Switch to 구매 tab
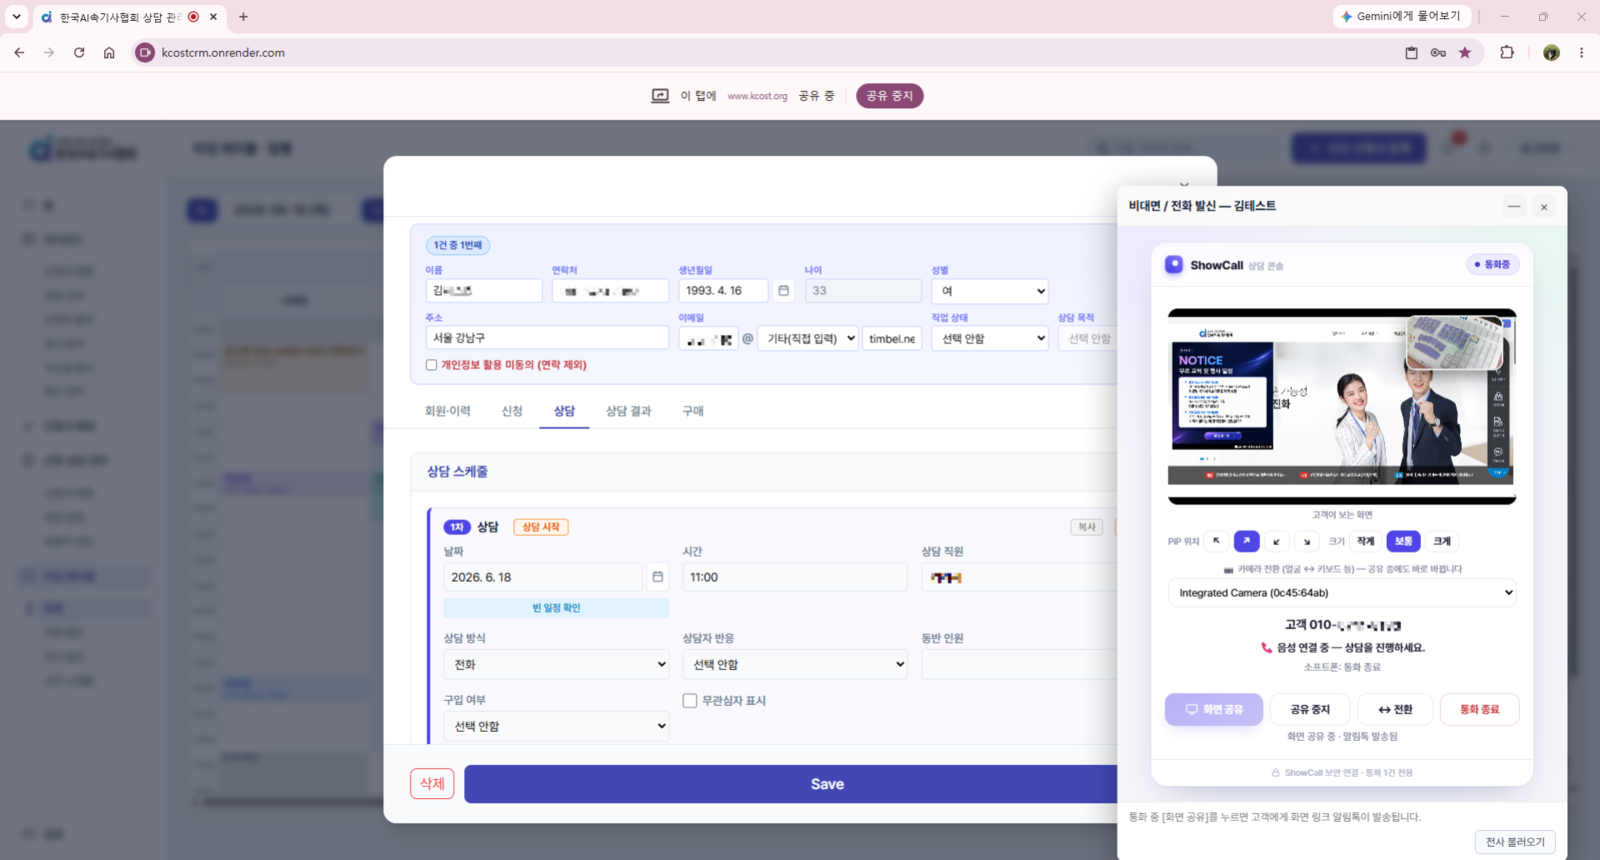Screen dimensions: 1600x860 [693, 411]
